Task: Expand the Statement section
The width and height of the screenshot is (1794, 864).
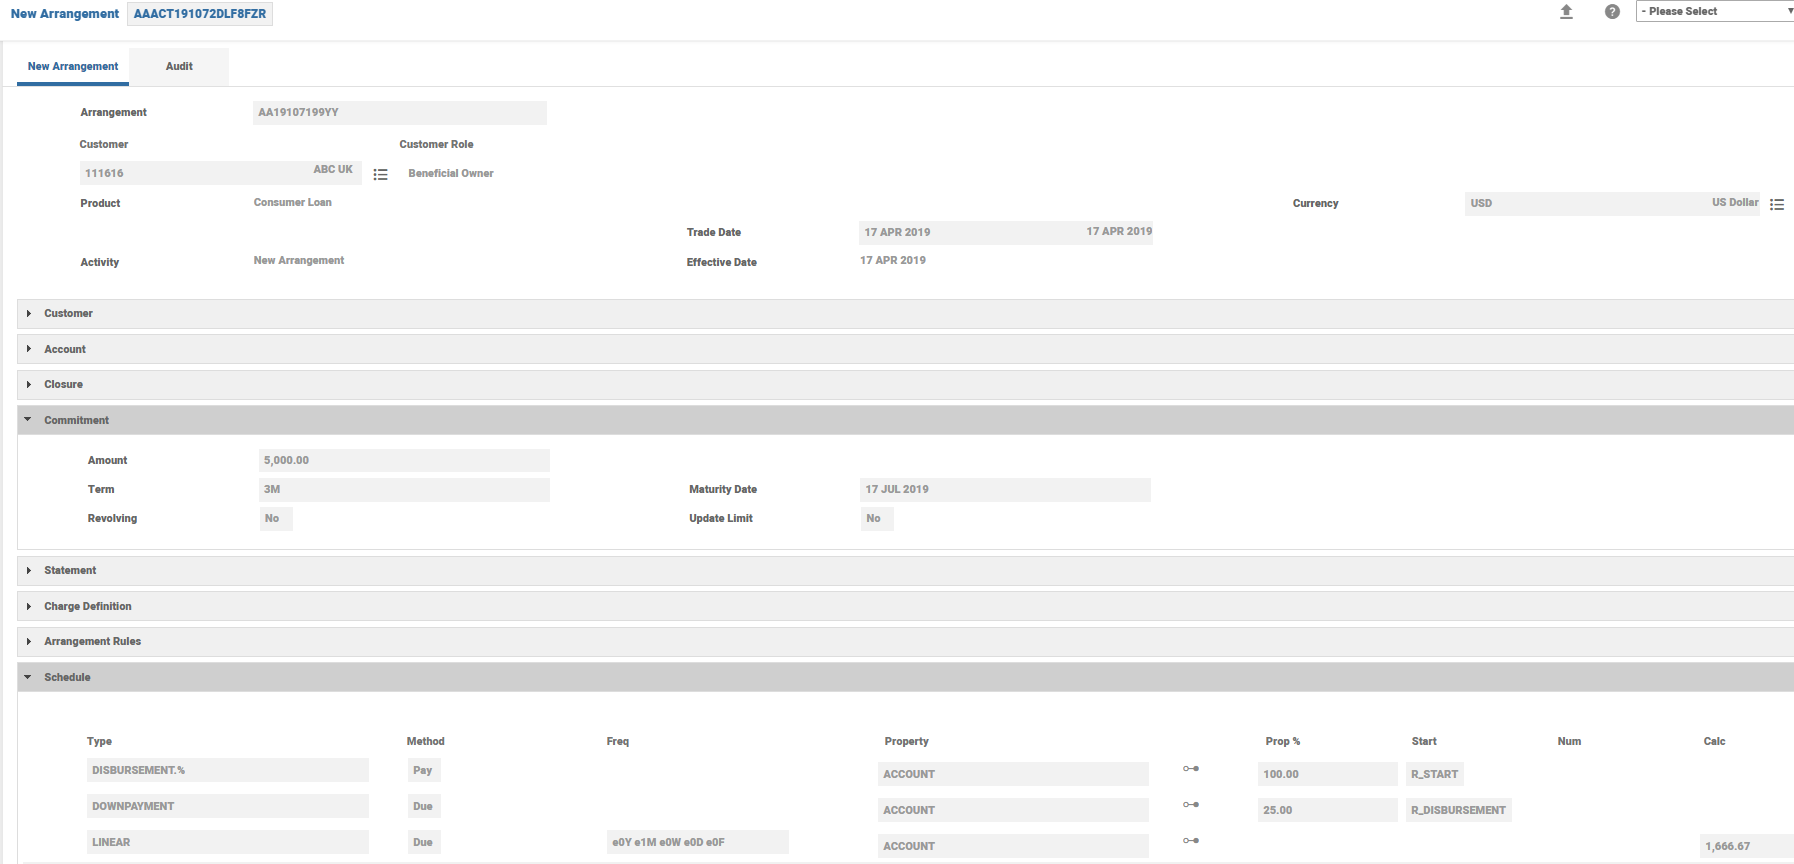Action: (x=70, y=571)
